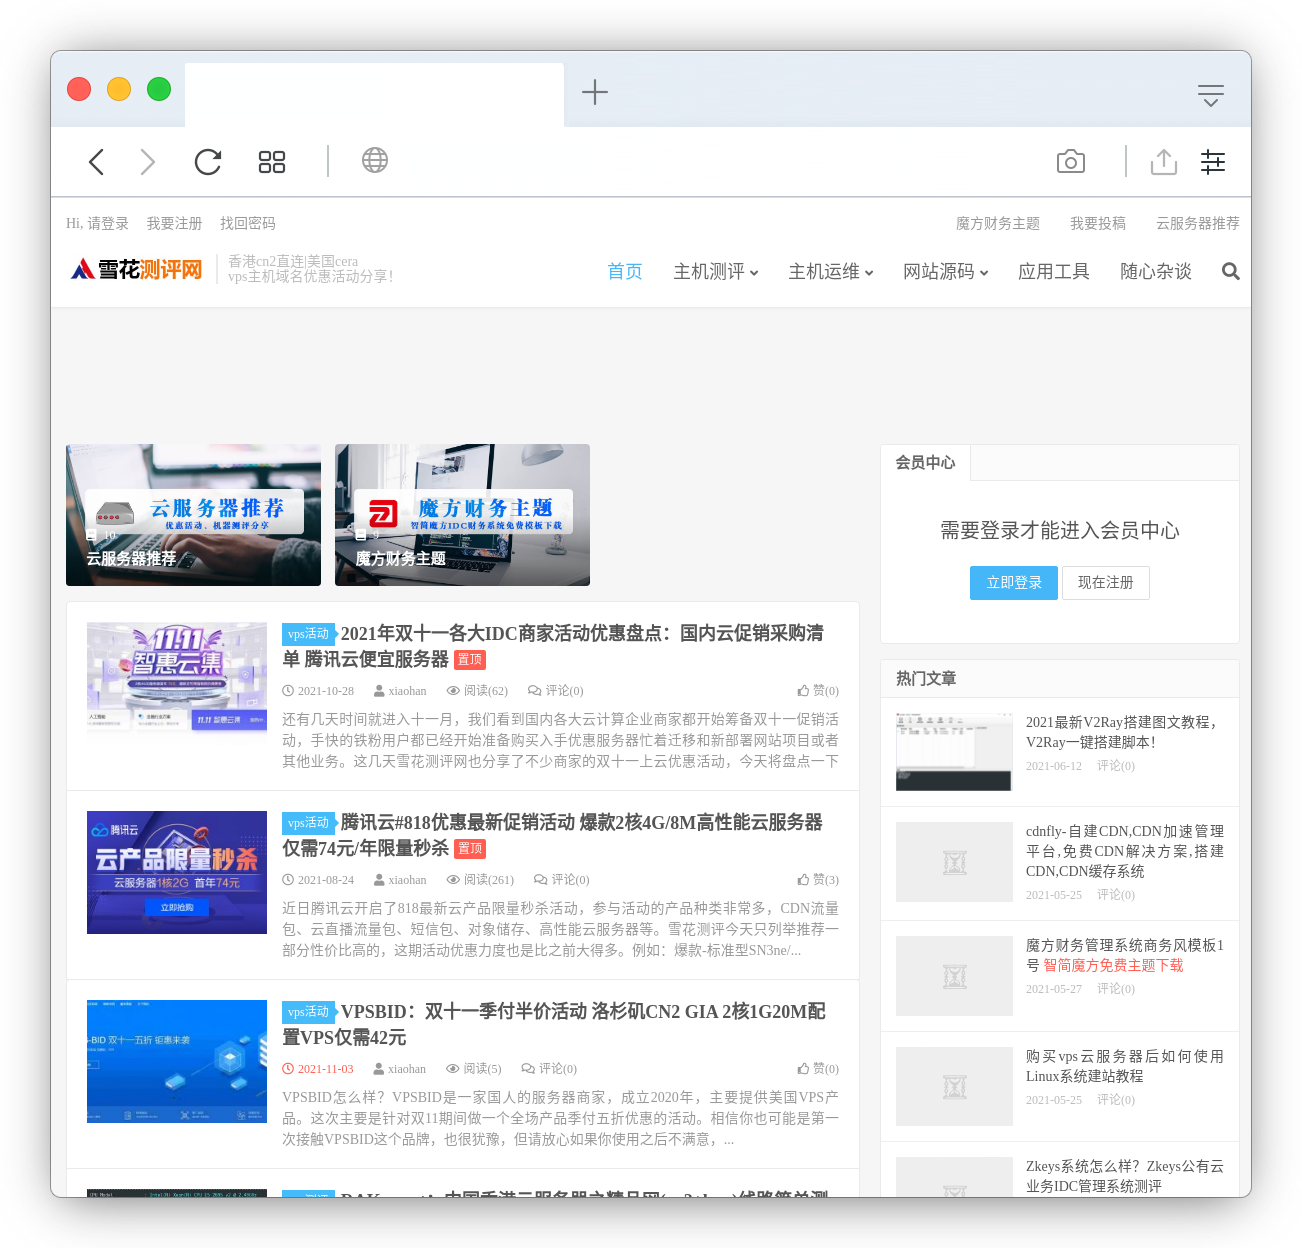Click the 热门文章 section heading

click(x=926, y=679)
